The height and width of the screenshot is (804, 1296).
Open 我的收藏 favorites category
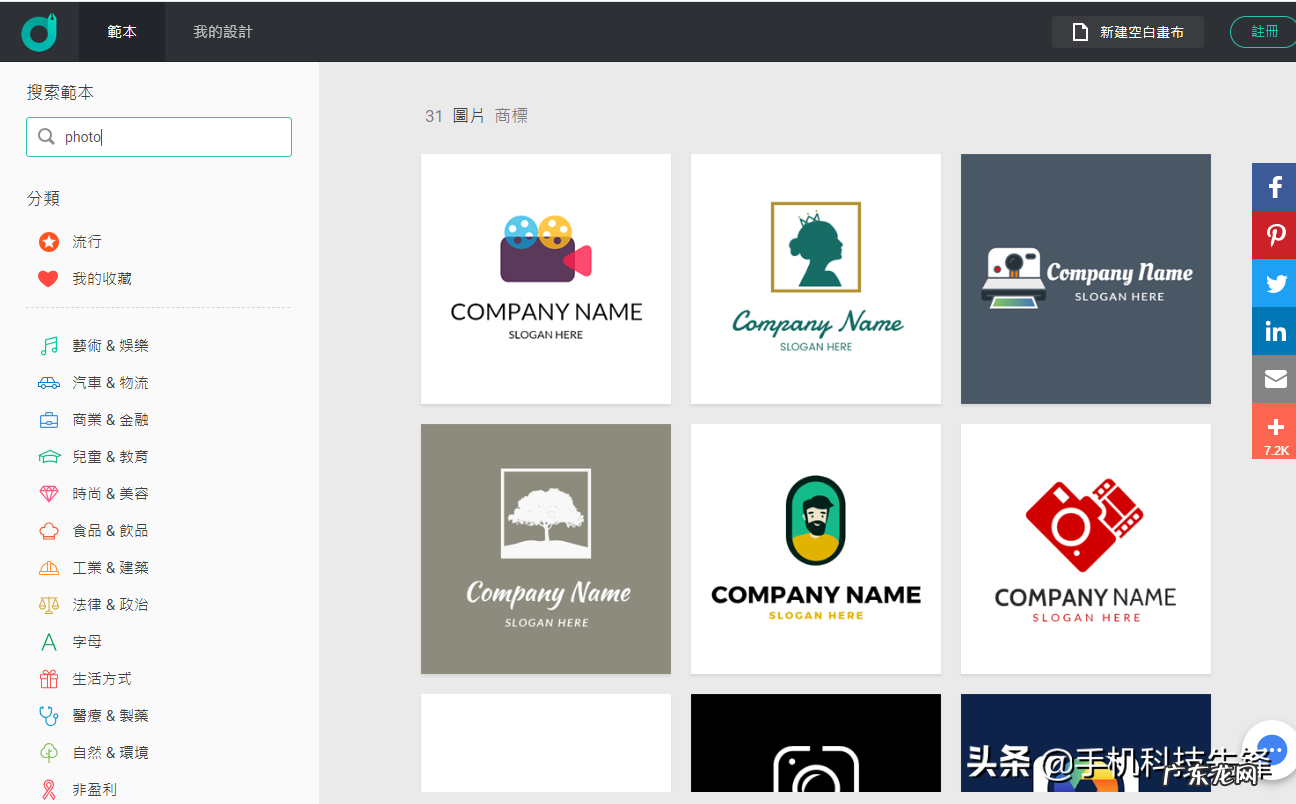coord(101,279)
